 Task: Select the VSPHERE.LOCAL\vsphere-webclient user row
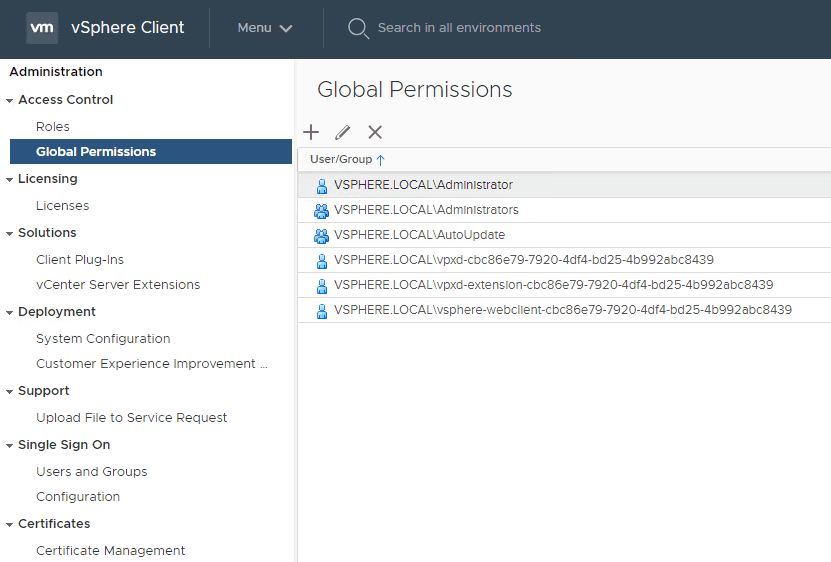[564, 310]
